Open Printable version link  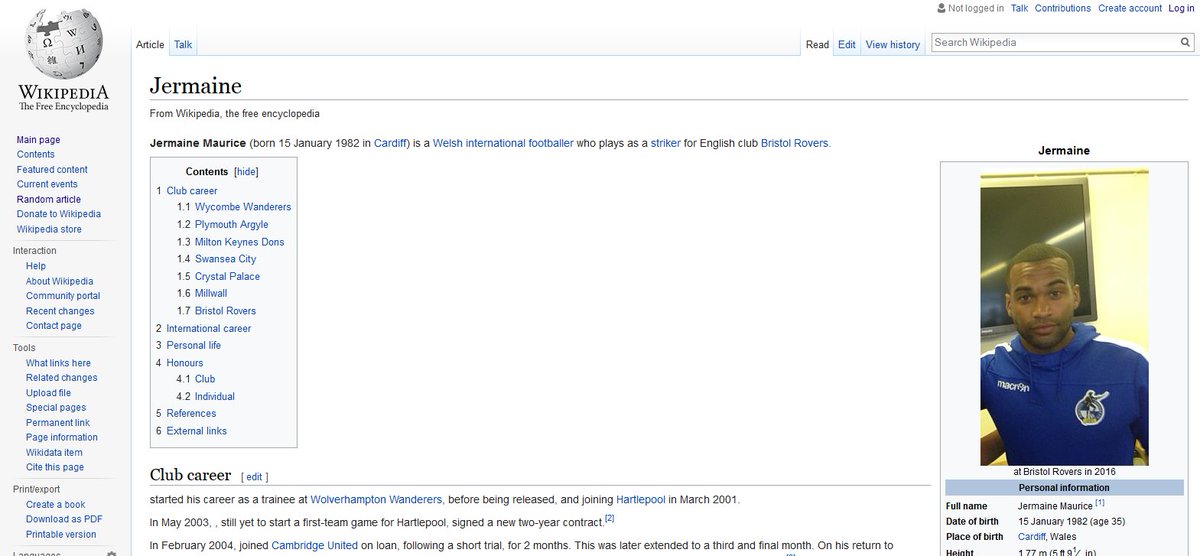tap(61, 534)
